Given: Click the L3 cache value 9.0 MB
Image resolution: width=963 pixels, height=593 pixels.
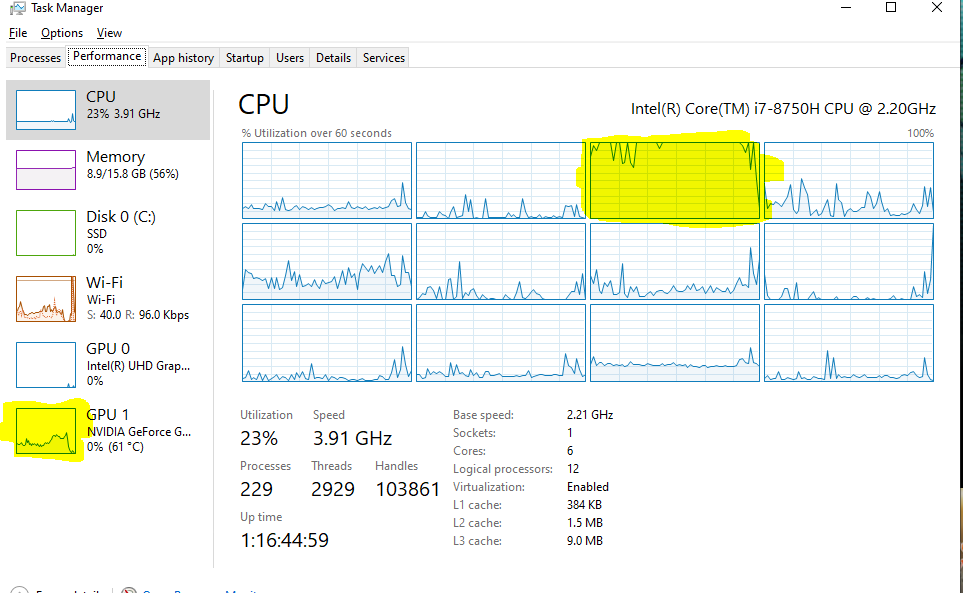Looking at the screenshot, I should (585, 541).
